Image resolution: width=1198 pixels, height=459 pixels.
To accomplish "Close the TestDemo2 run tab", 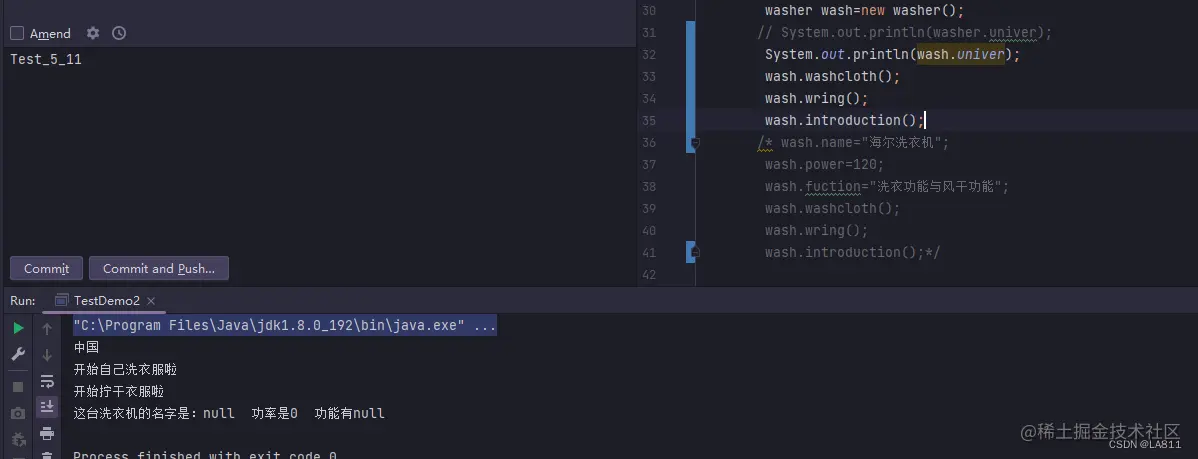I will pyautogui.click(x=151, y=301).
